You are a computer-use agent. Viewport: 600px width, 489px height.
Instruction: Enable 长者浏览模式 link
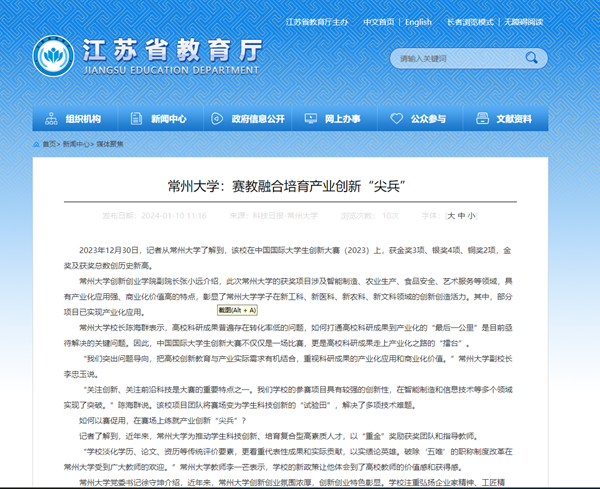tap(470, 22)
